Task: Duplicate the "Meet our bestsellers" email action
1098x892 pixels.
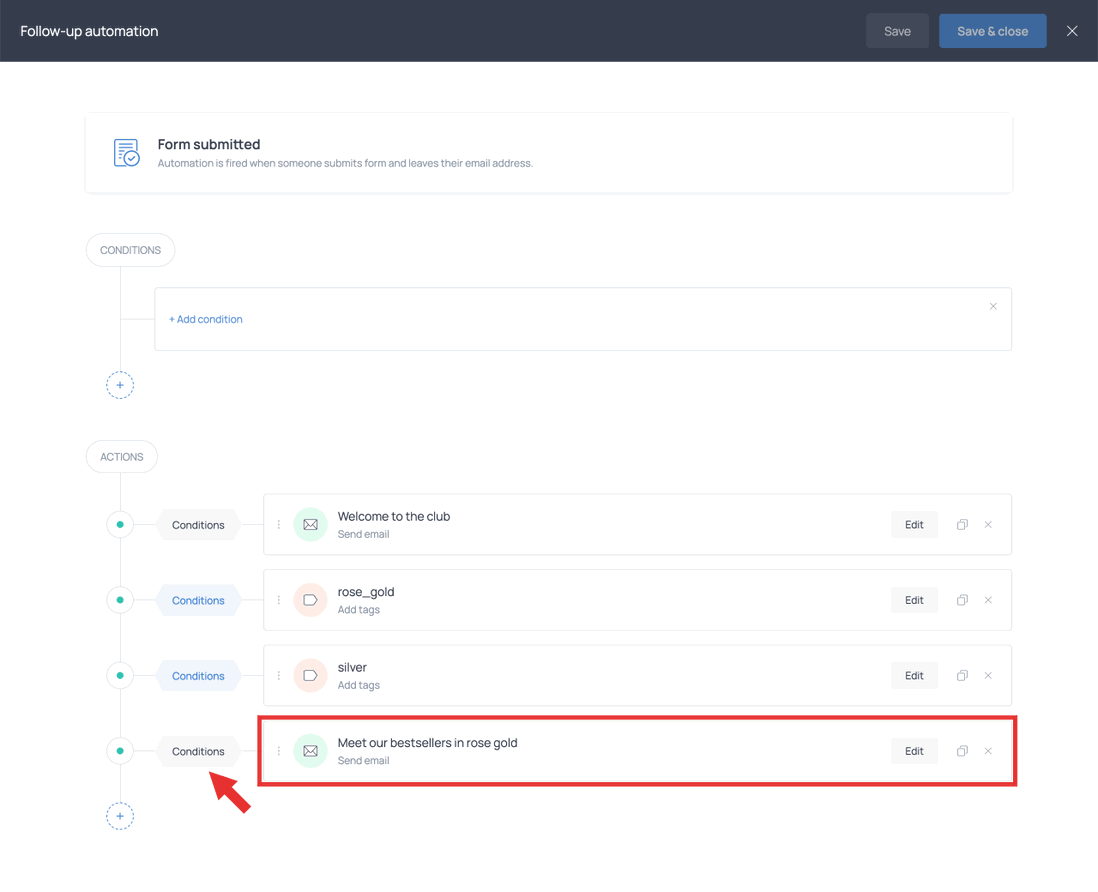Action: coord(961,751)
